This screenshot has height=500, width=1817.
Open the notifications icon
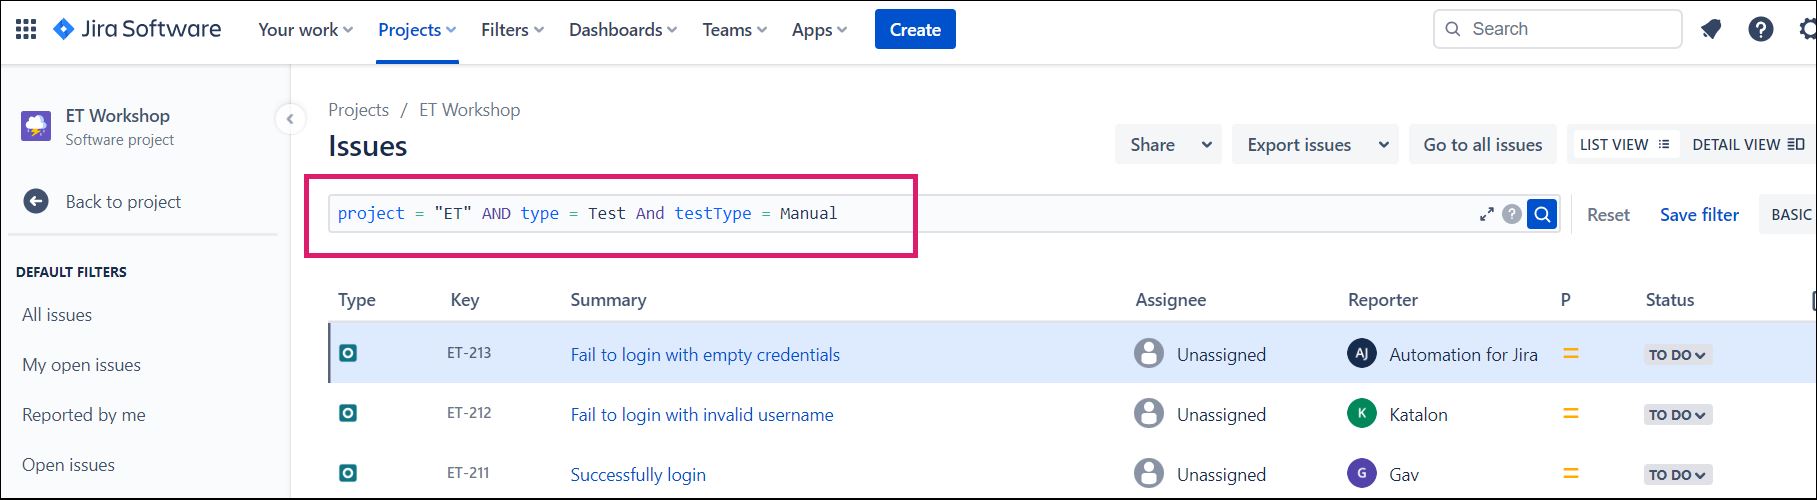point(1711,29)
